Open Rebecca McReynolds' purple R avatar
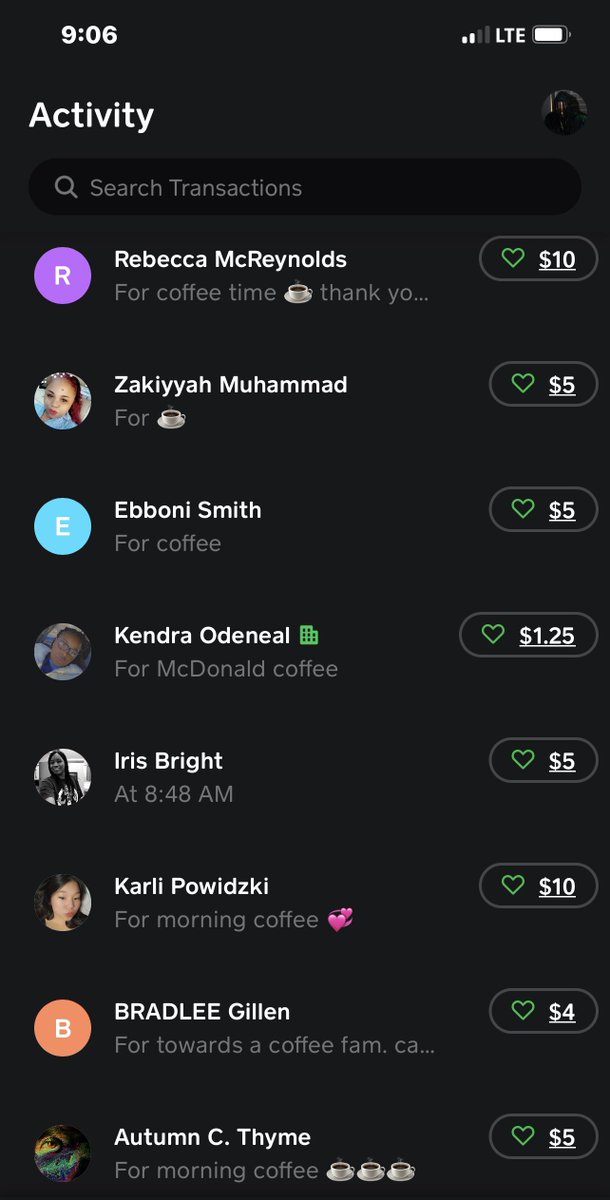The height and width of the screenshot is (1200, 610). pyautogui.click(x=62, y=275)
